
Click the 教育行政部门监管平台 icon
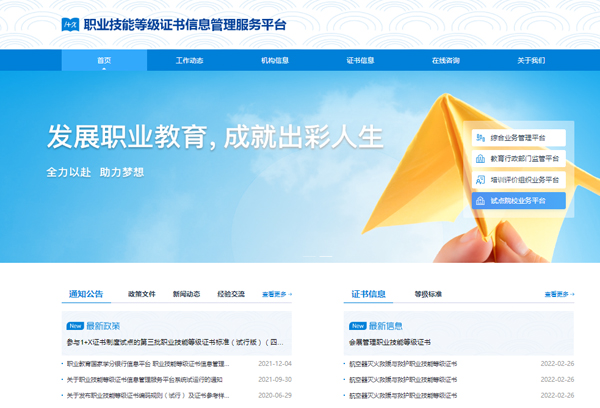click(481, 159)
